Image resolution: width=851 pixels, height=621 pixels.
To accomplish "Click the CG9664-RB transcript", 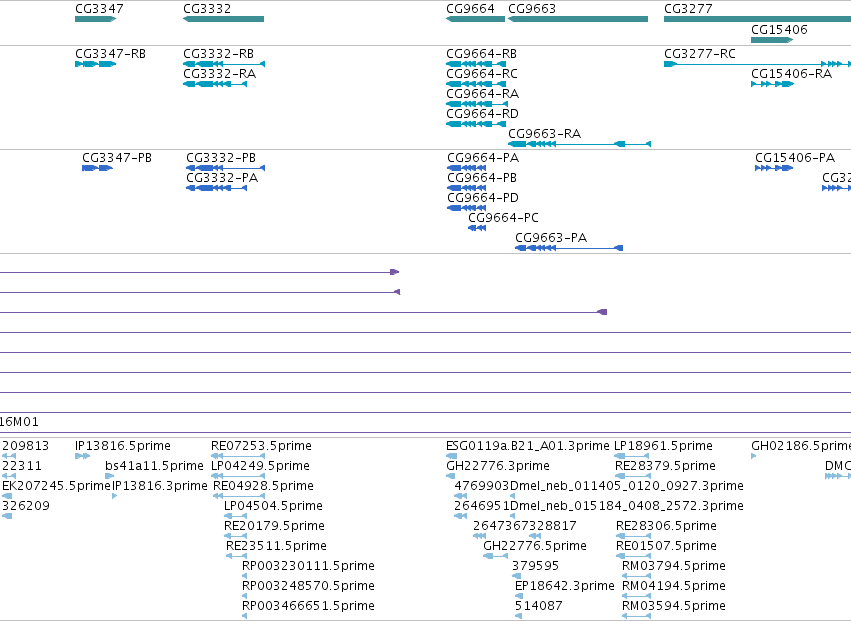I will [x=476, y=64].
